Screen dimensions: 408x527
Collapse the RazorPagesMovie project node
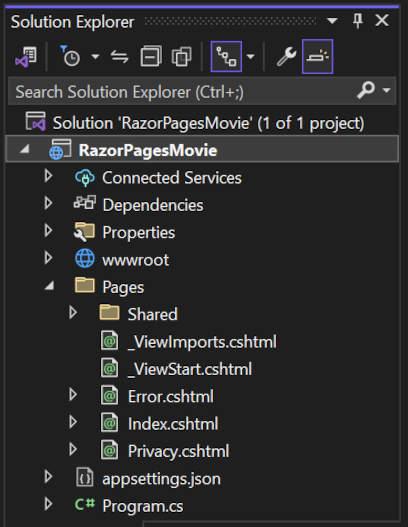(x=25, y=149)
